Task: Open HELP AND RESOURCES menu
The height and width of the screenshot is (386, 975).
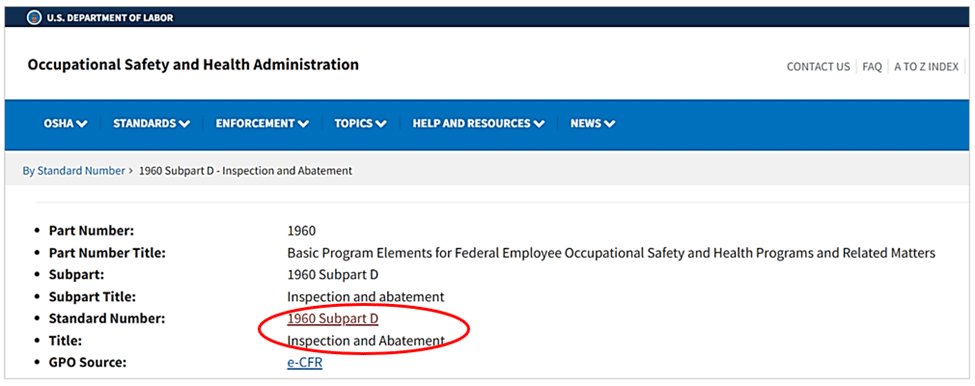Action: tap(478, 124)
